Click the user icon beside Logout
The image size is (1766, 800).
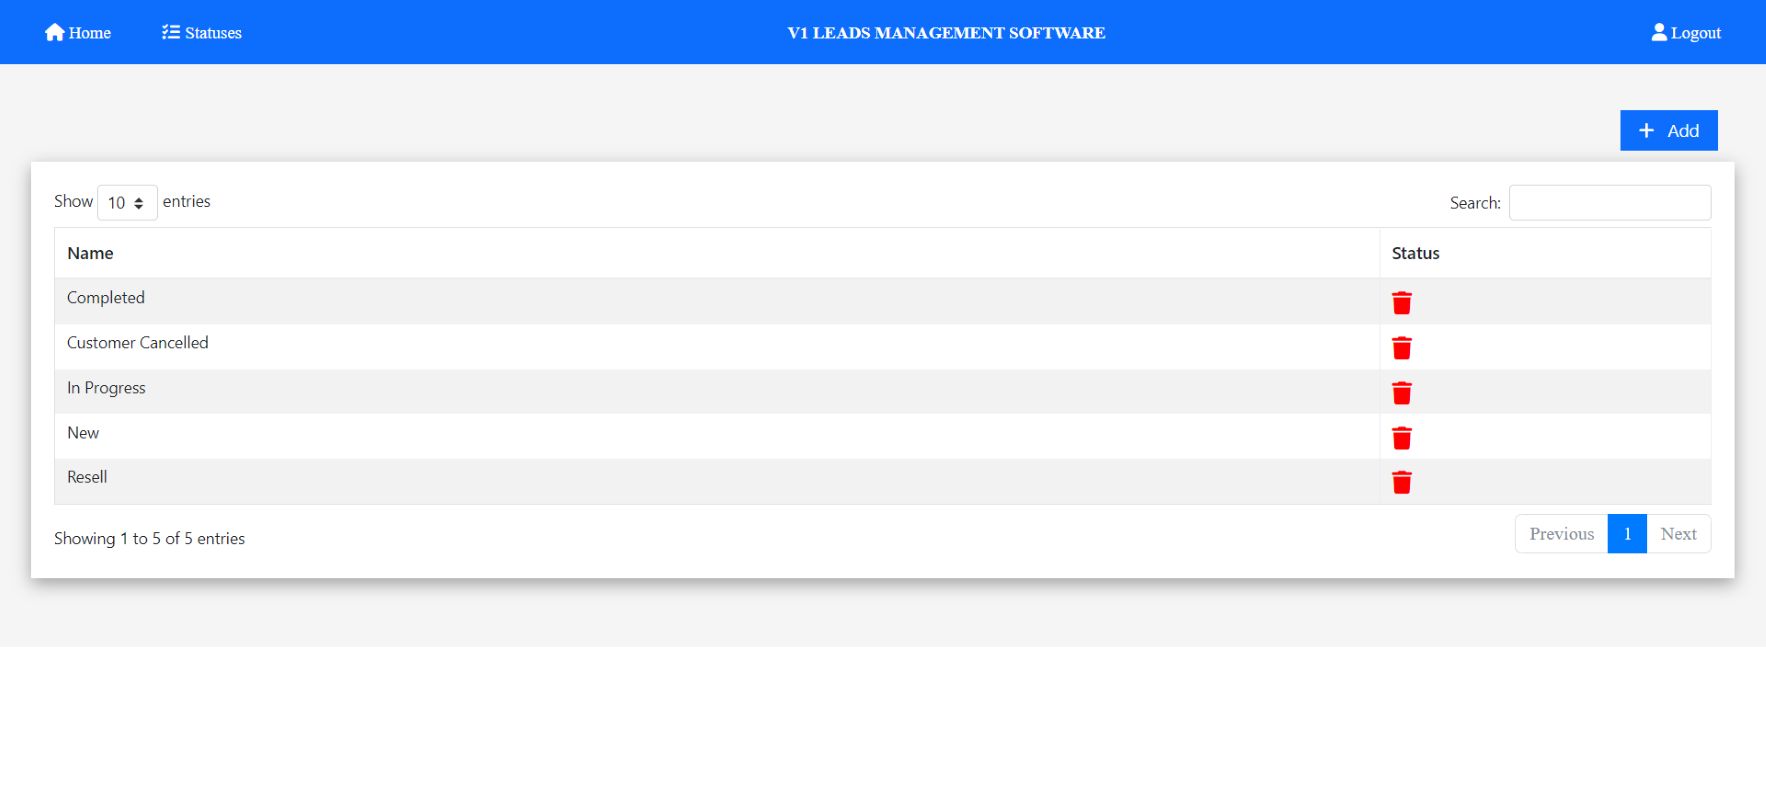click(1659, 33)
